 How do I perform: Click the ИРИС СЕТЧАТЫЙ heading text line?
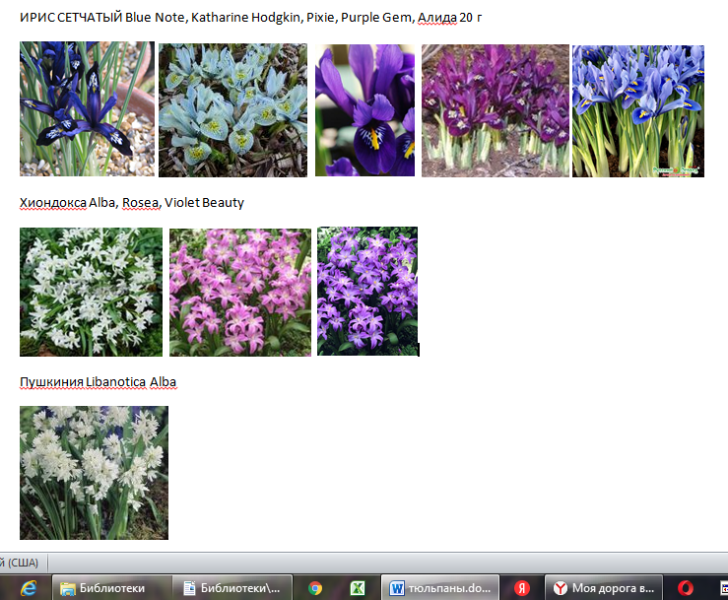[250, 17]
